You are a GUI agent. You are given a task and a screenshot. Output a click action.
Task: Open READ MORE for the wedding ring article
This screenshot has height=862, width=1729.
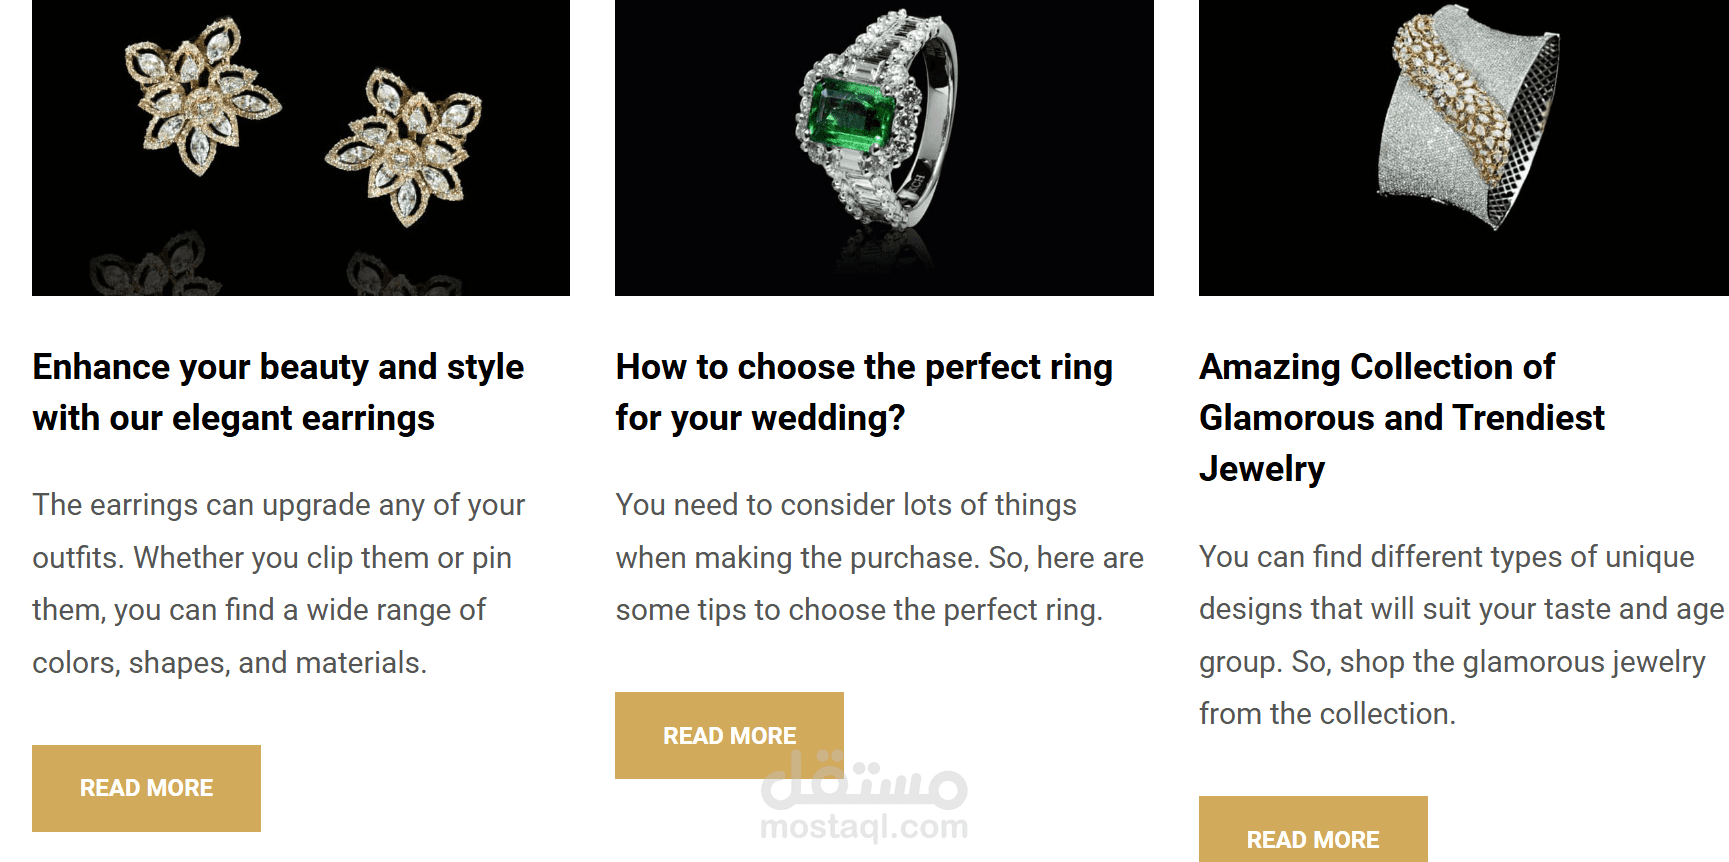coord(729,735)
